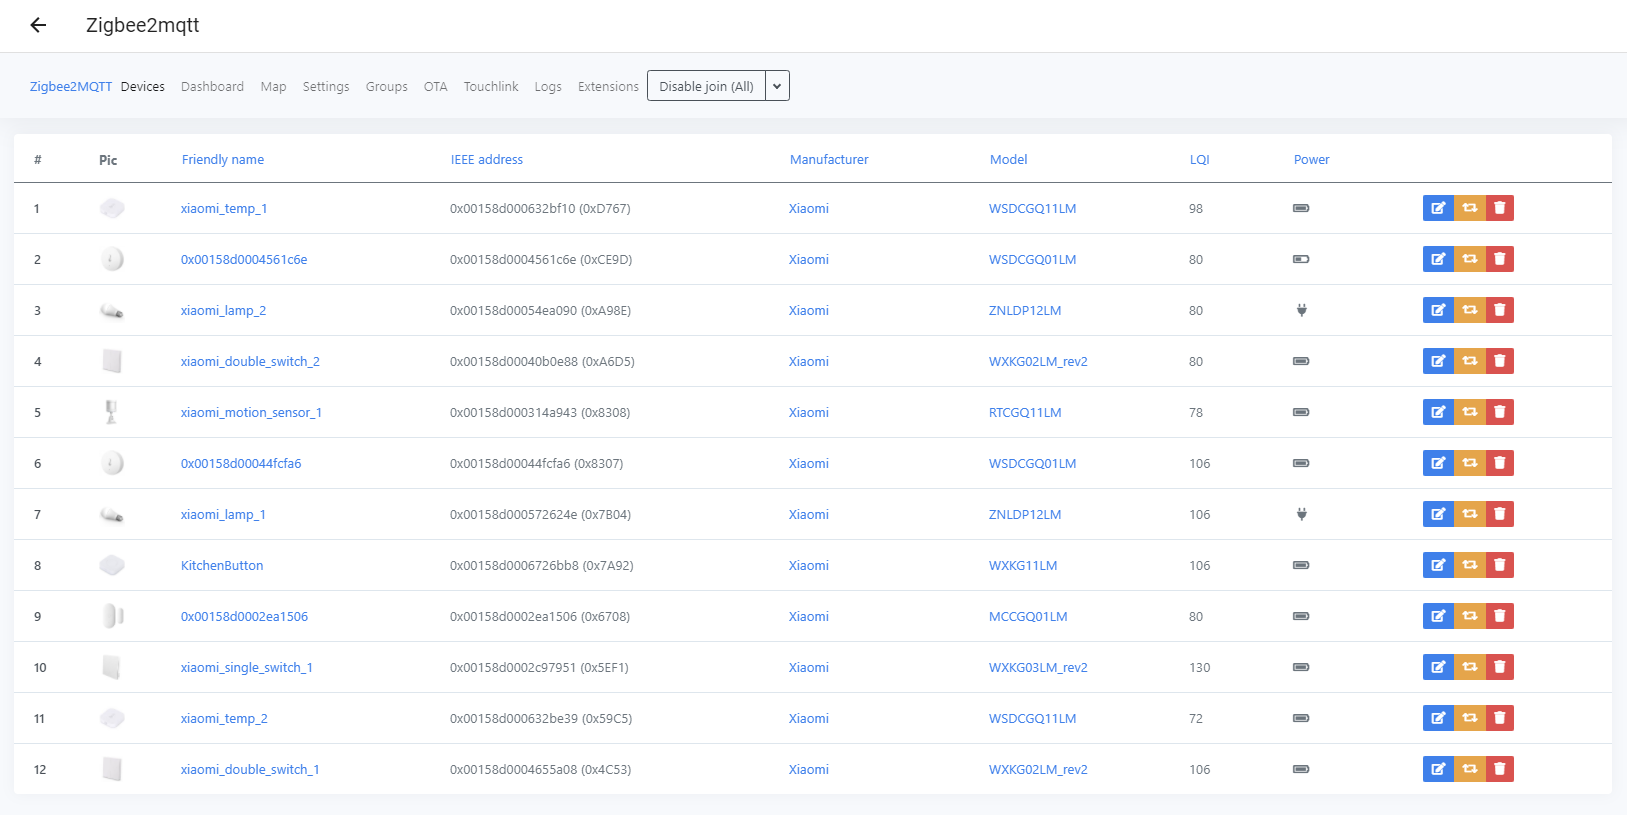The image size is (1627, 815).
Task: Switch to the Map tab
Action: 273,87
